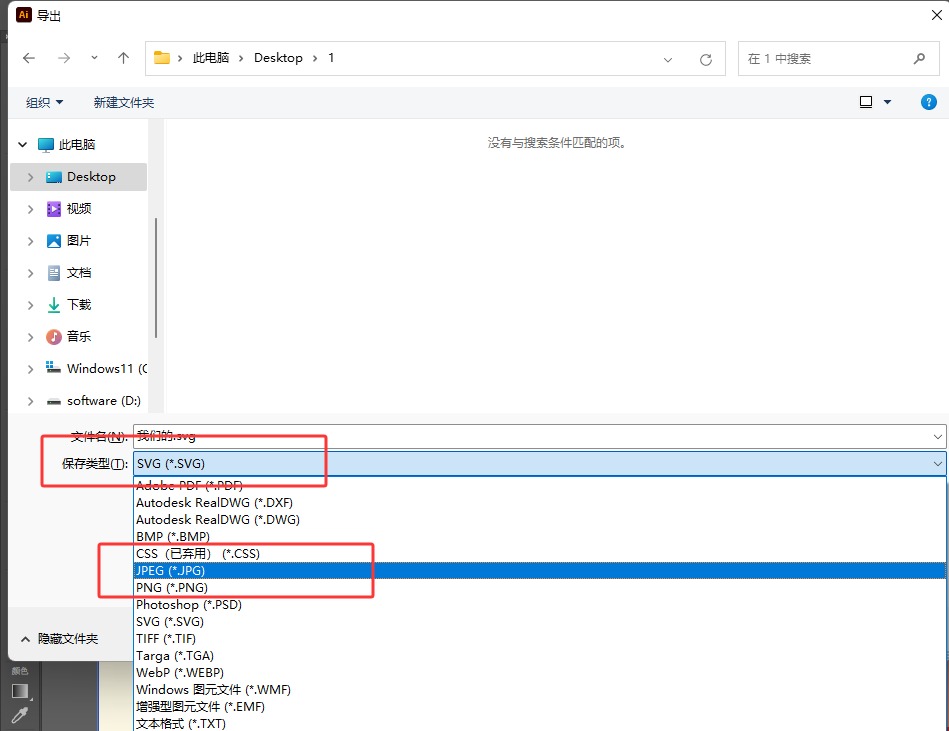Click the Up directory arrow icon
The width and height of the screenshot is (949, 731).
pos(124,59)
